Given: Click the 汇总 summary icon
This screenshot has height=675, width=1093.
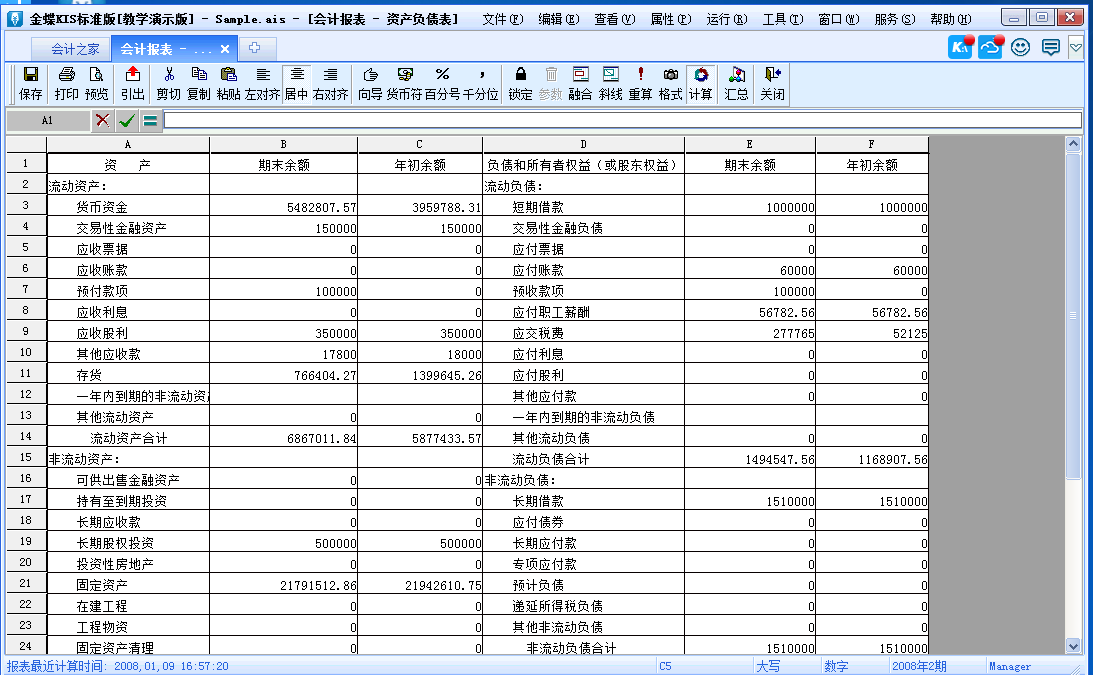Looking at the screenshot, I should coord(736,83).
